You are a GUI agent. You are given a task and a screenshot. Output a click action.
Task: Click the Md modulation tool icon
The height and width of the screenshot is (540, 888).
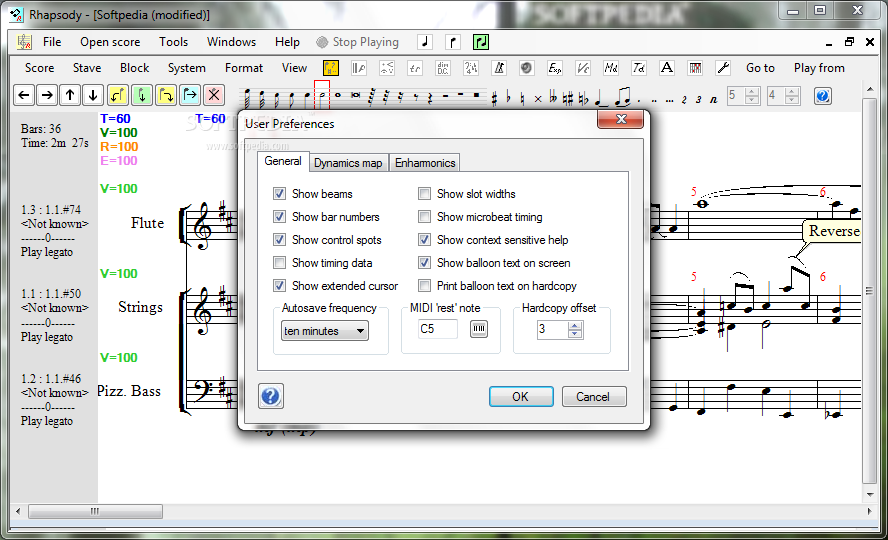point(610,68)
